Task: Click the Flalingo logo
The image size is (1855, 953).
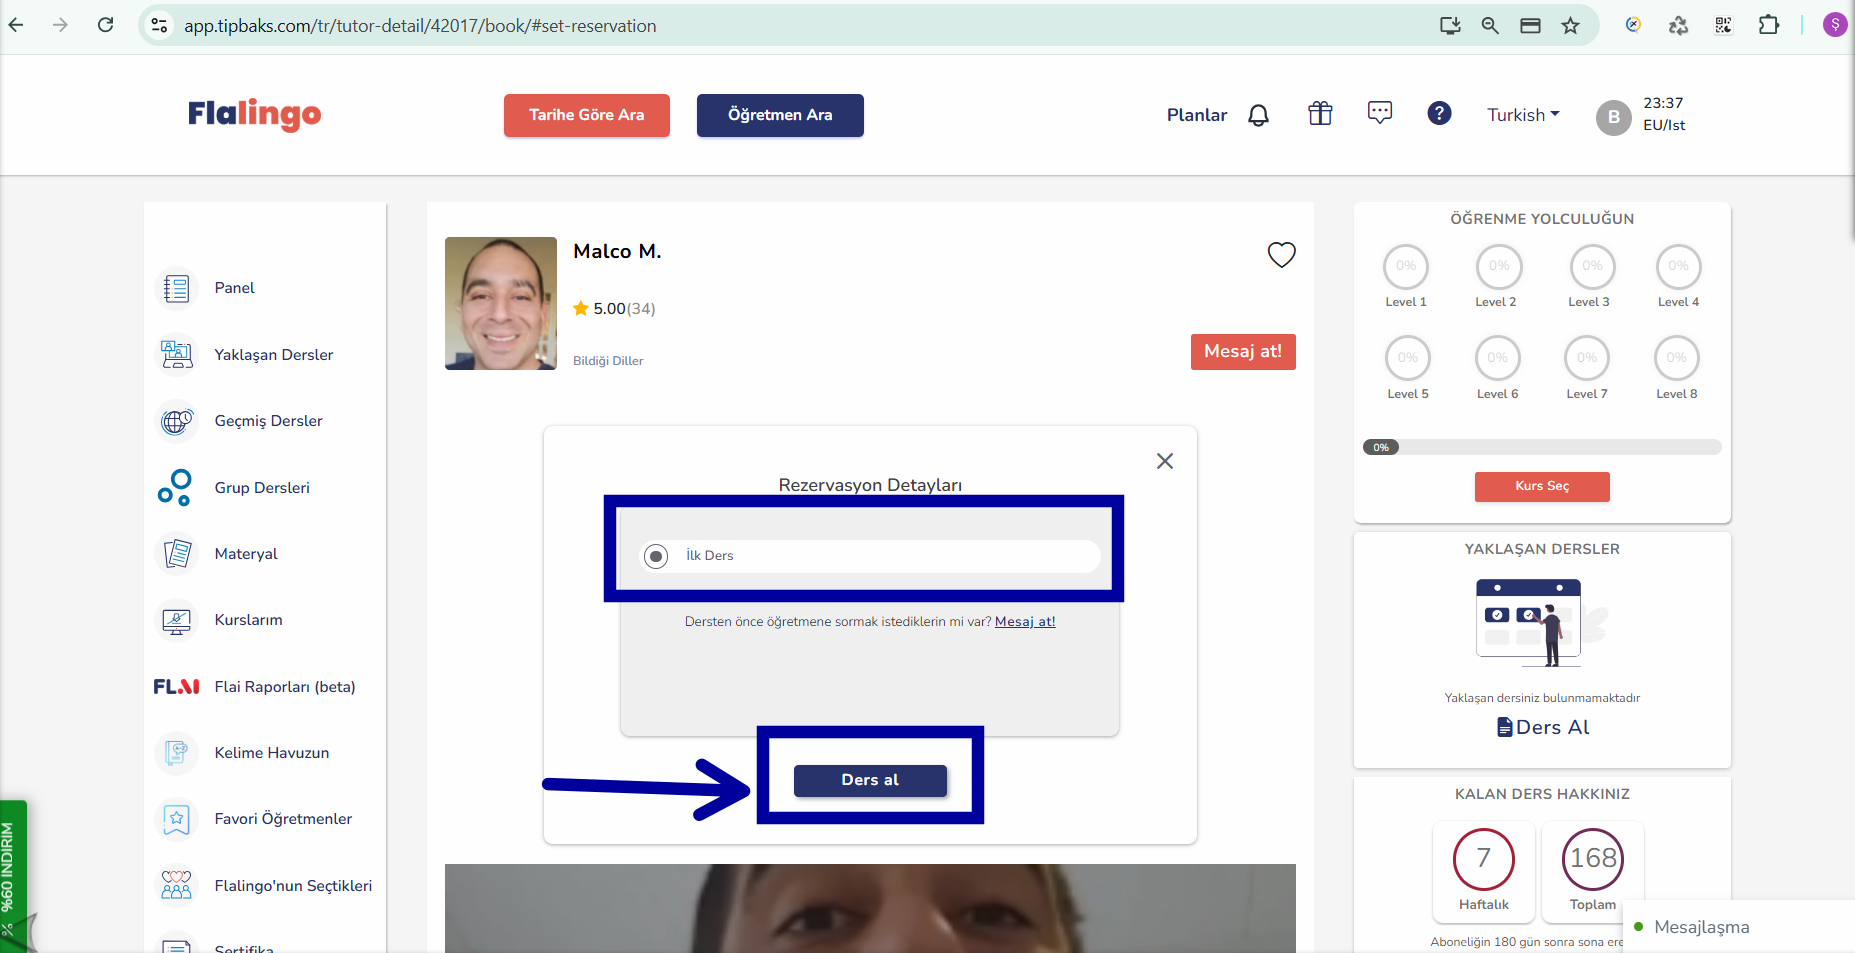Action: (x=254, y=114)
